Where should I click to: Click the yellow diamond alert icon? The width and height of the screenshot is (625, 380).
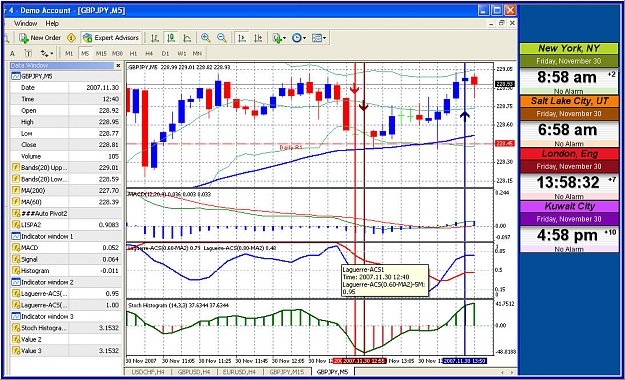coord(71,38)
